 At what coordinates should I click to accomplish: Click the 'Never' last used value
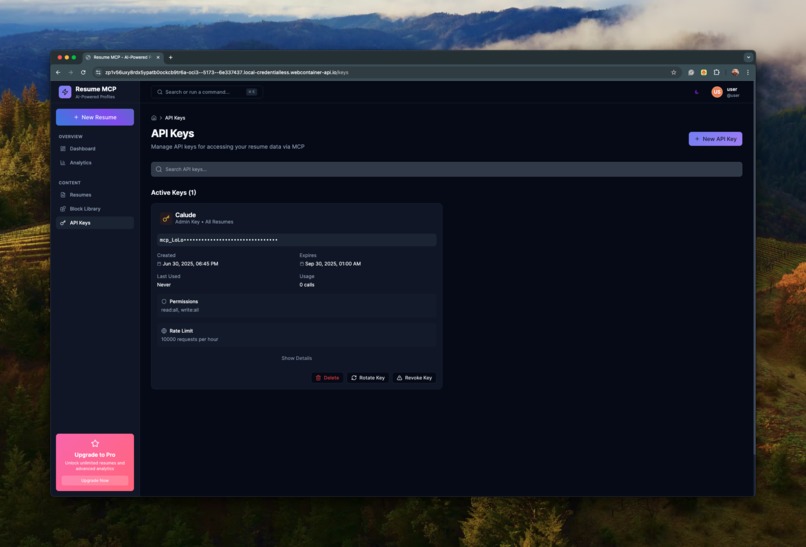[x=163, y=285]
